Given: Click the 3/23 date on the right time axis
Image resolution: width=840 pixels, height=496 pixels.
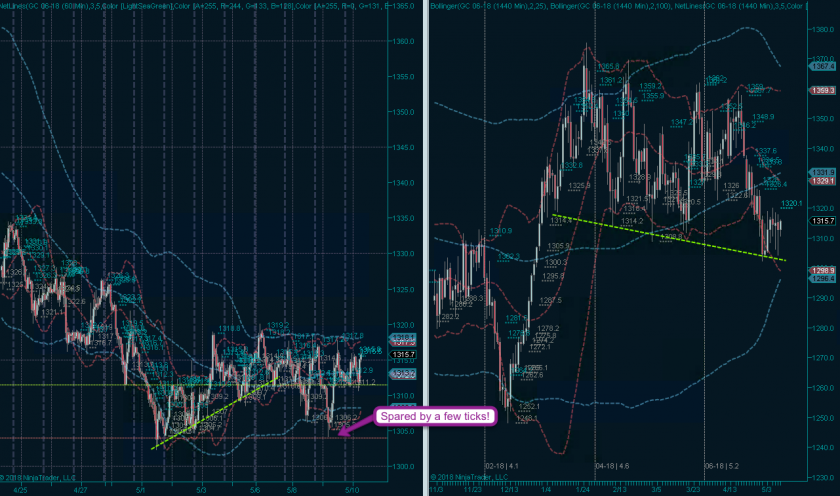Looking at the screenshot, I should pyautogui.click(x=693, y=490).
